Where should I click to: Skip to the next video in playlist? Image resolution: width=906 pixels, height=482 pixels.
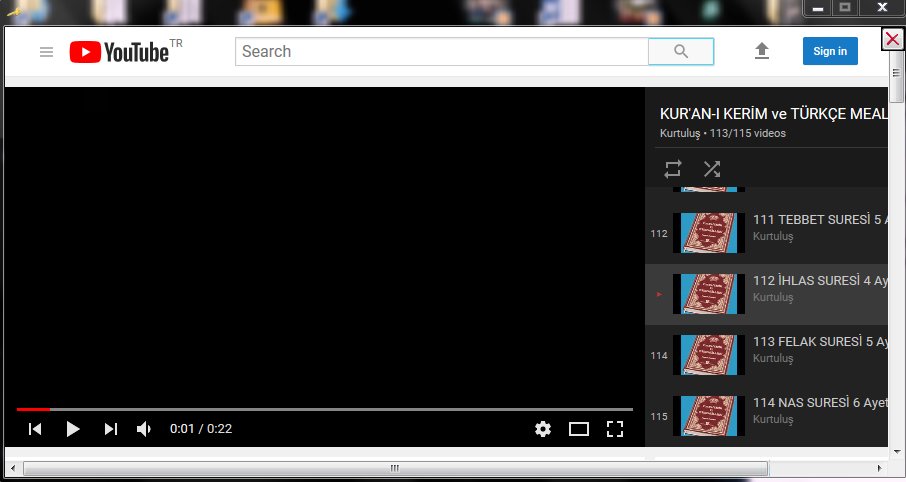[111, 429]
